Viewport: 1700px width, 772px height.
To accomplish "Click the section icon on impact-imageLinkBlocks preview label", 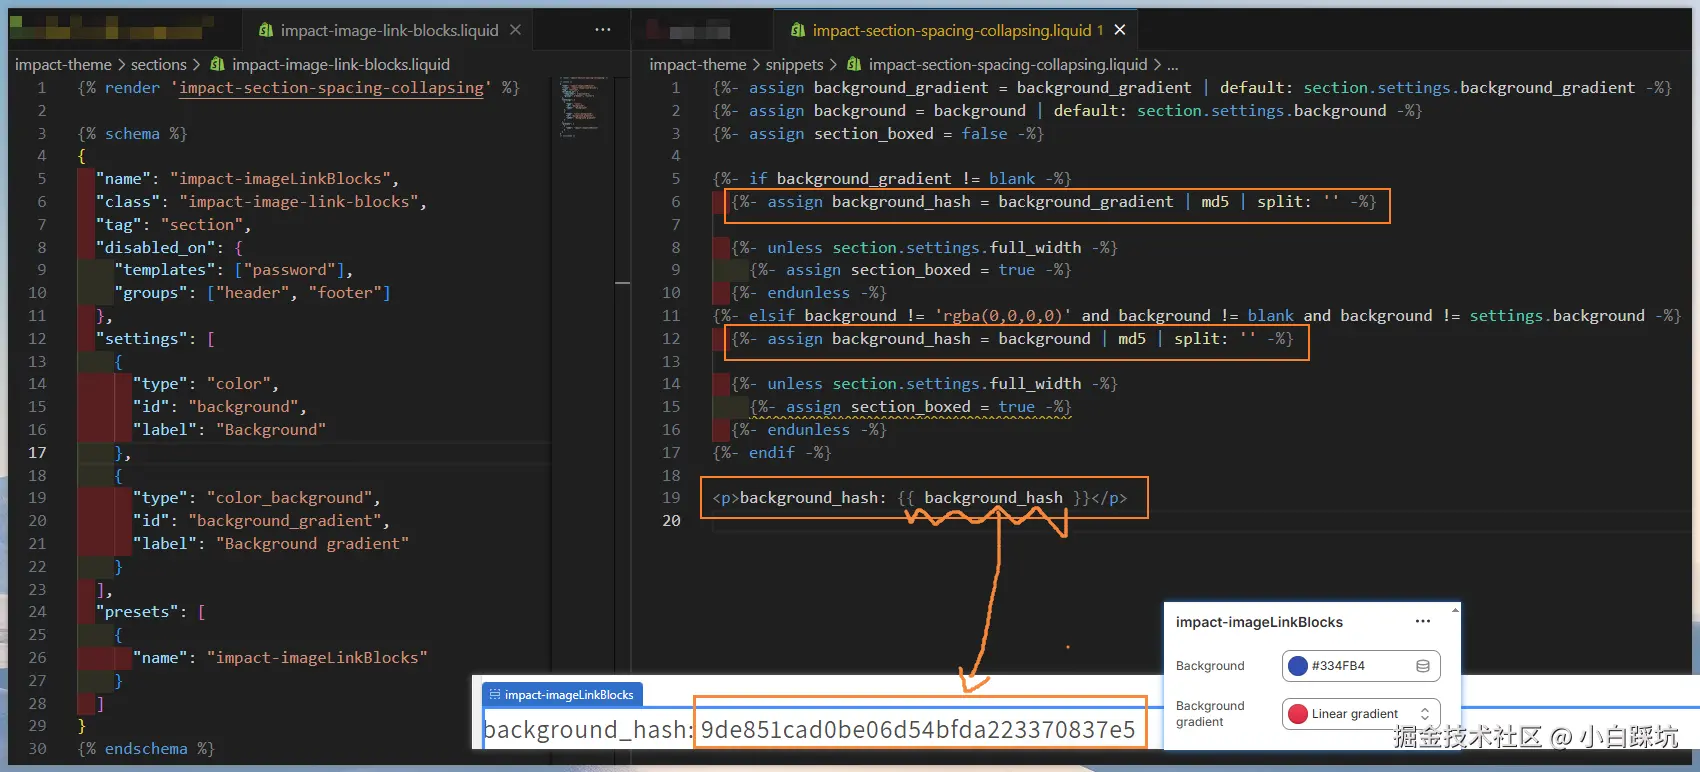I will pos(494,695).
